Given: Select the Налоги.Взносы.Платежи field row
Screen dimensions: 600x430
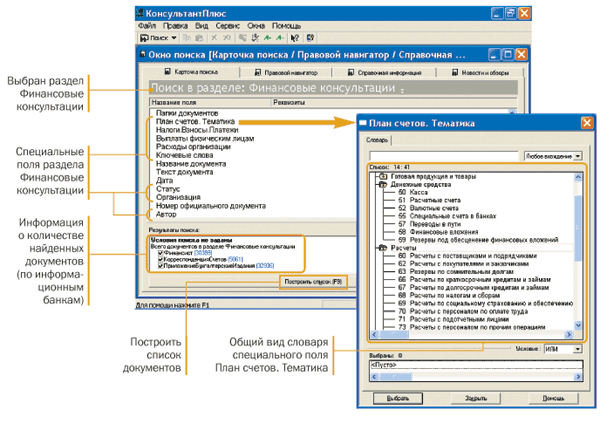Looking at the screenshot, I should tap(197, 130).
